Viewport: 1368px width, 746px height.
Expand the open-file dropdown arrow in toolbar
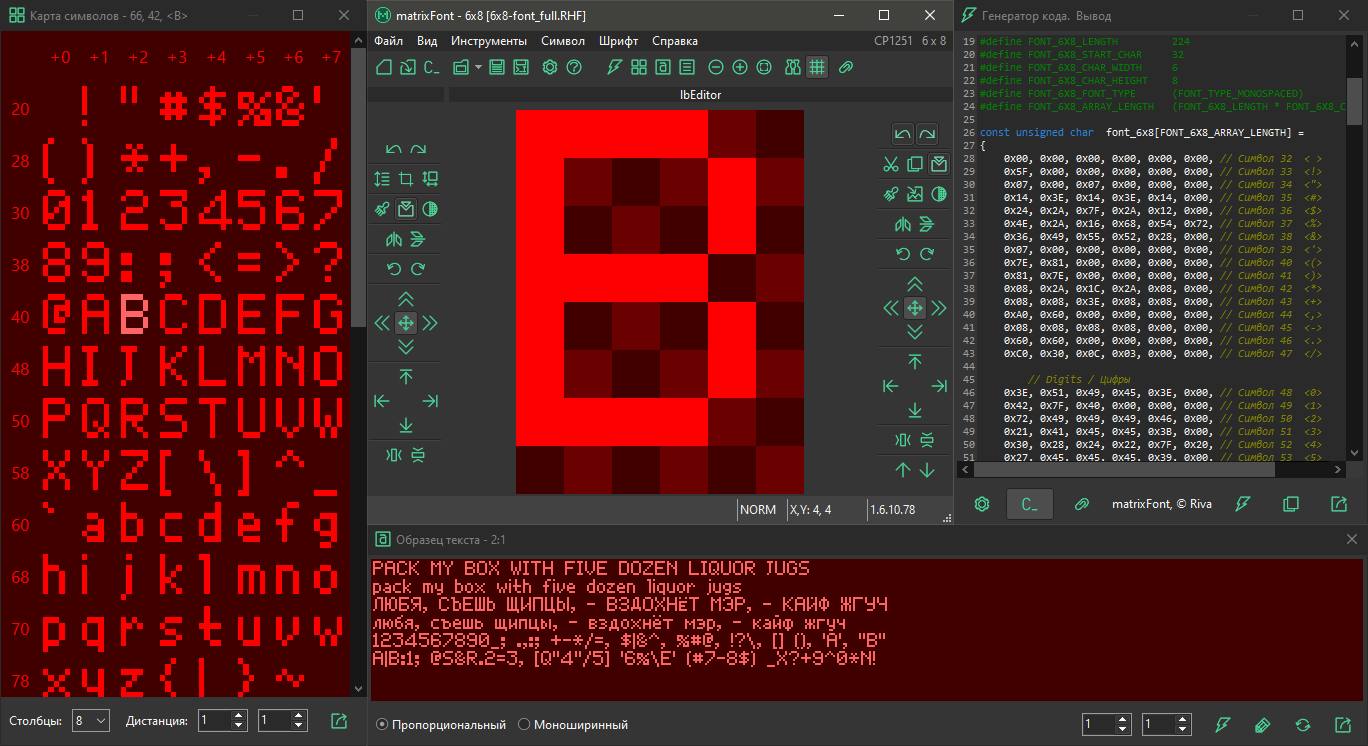479,67
